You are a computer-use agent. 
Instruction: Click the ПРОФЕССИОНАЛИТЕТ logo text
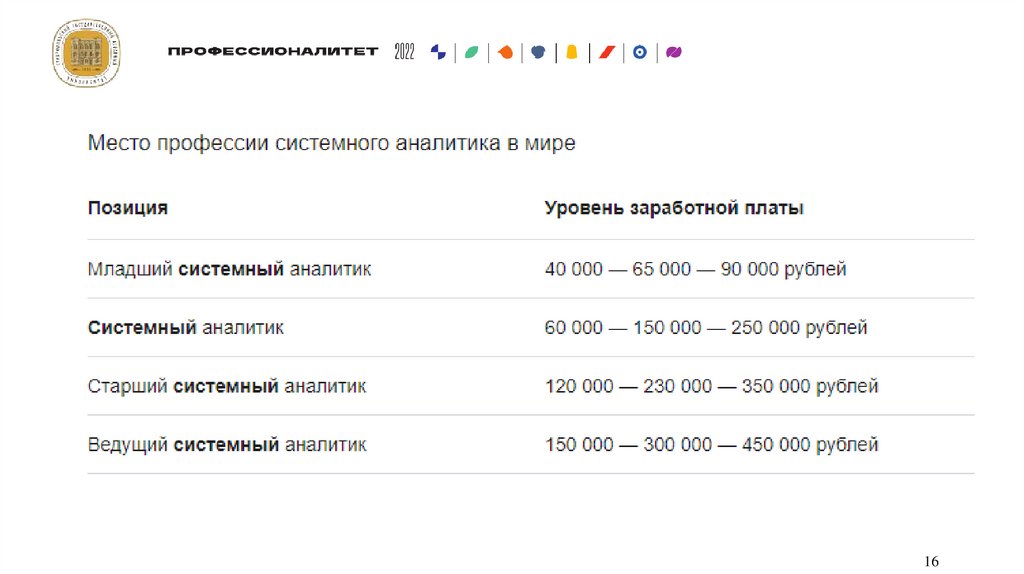click(272, 52)
